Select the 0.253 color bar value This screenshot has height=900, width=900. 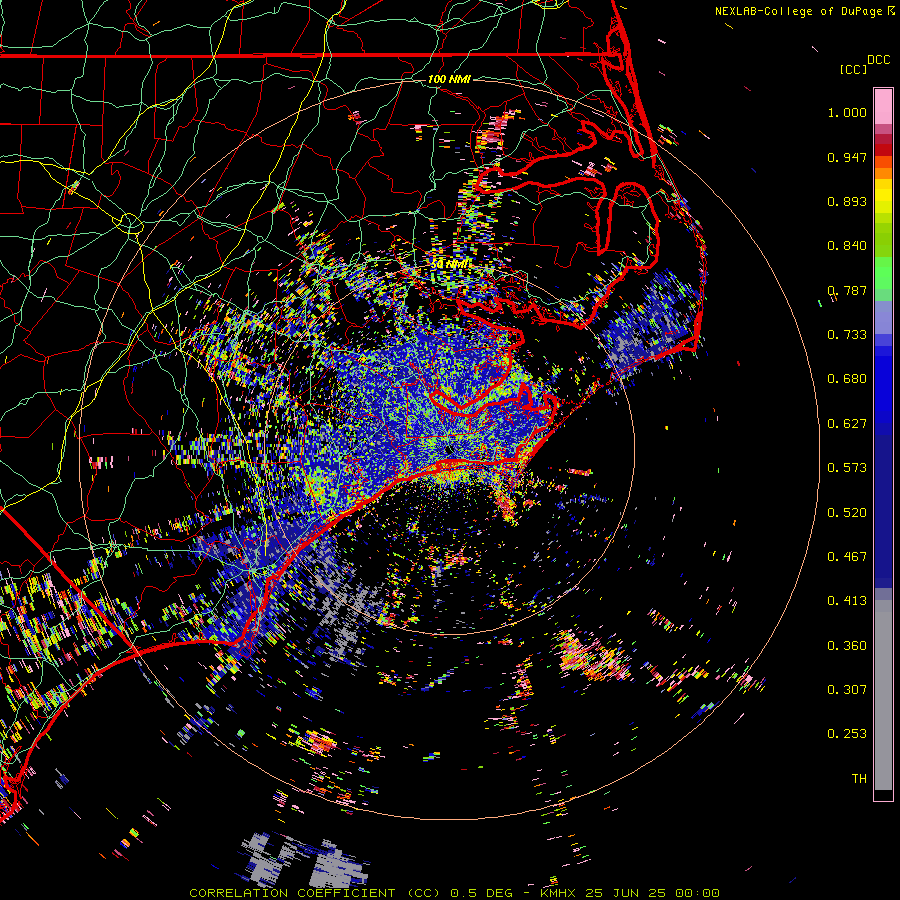[847, 734]
